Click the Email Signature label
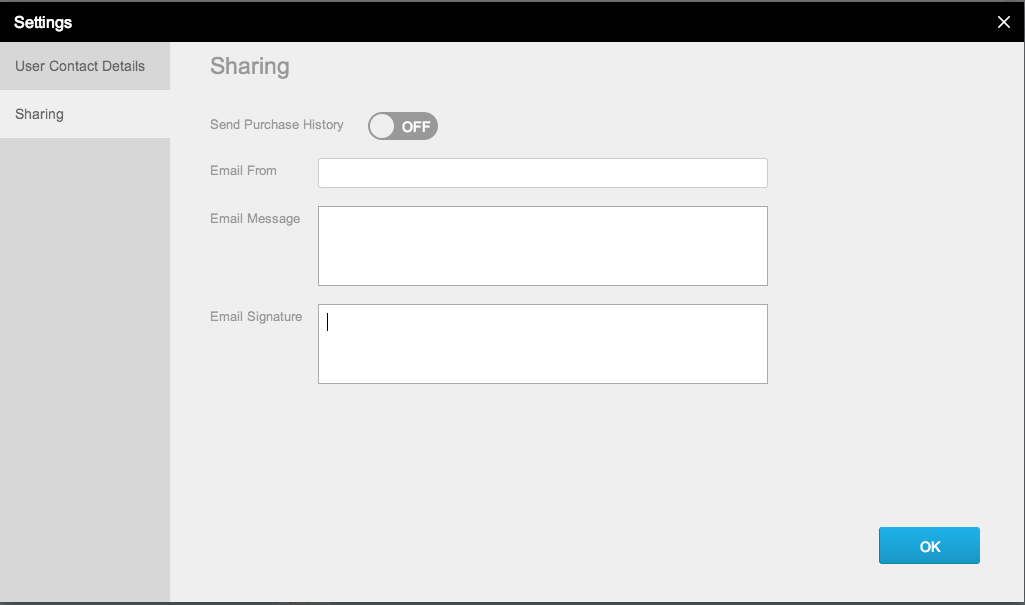Screen dimensions: 1025x605 pos(256,317)
